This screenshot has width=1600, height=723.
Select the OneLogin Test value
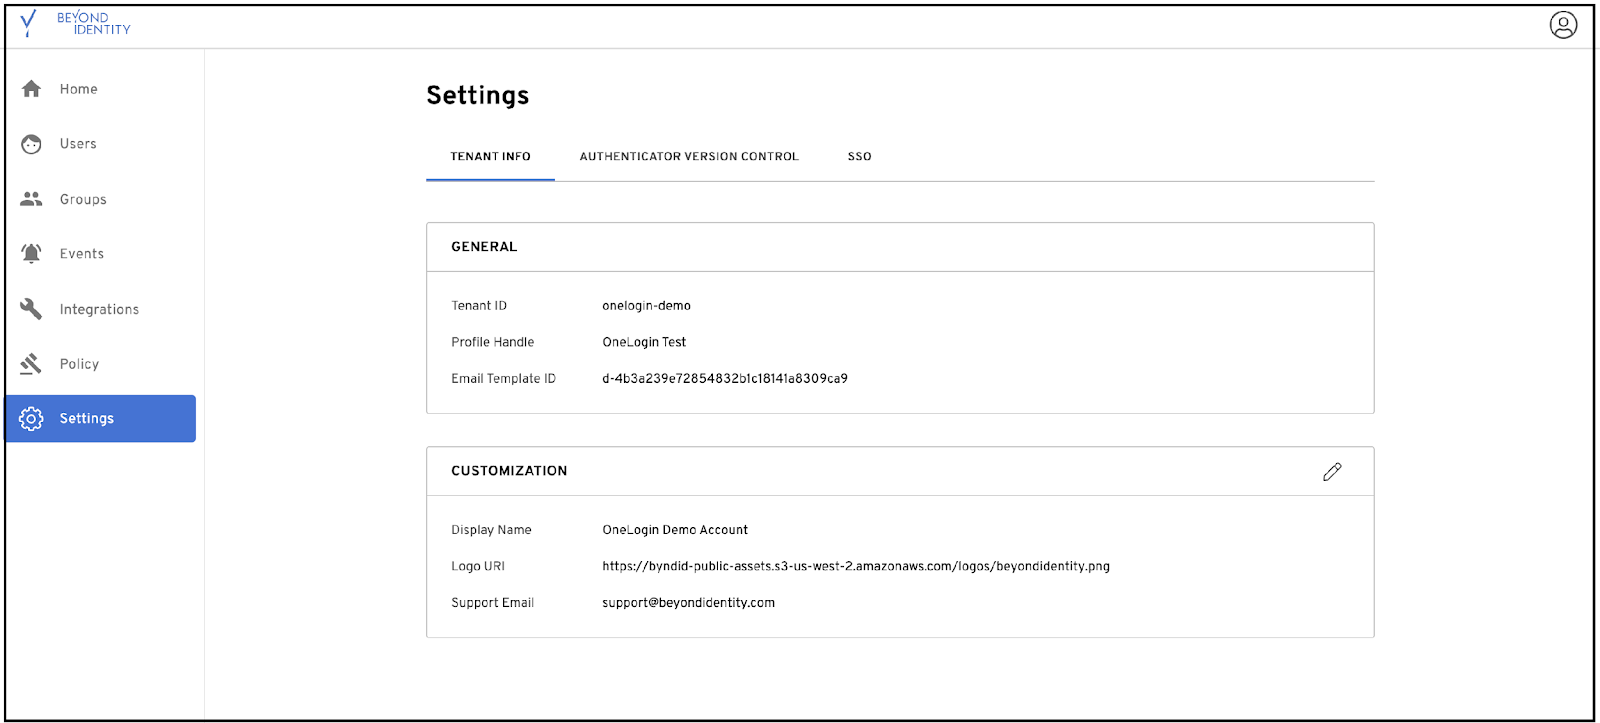pyautogui.click(x=644, y=342)
